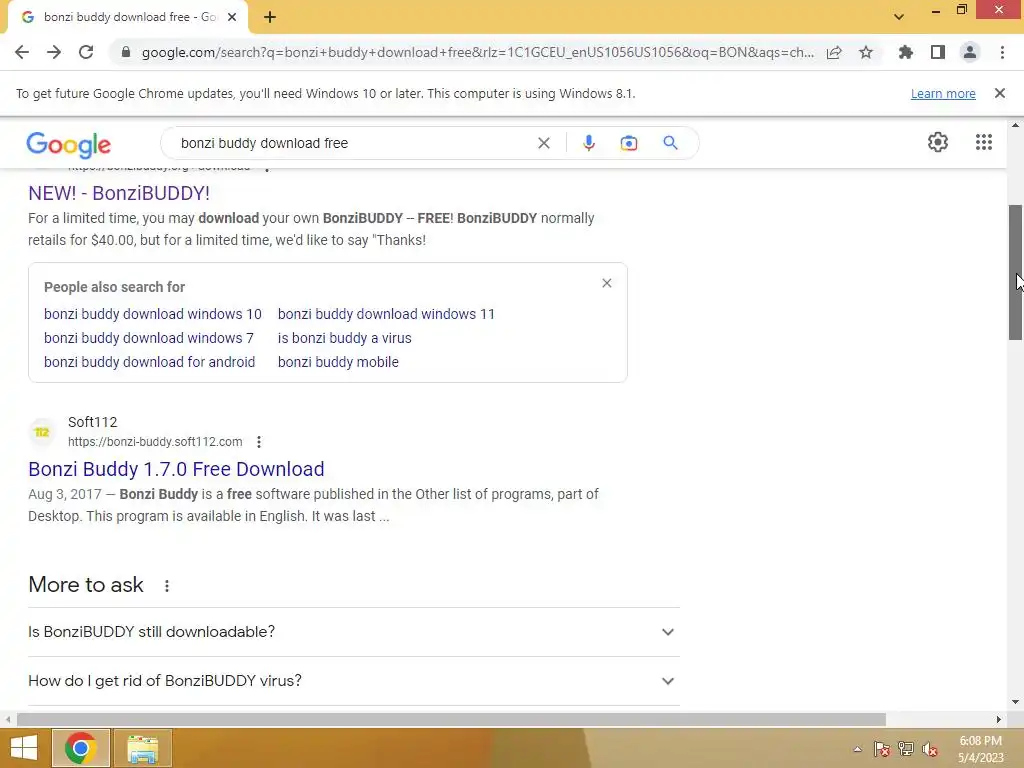Click the vertical scrollbar thumb
Screen dimensions: 1024x768
(x=1016, y=272)
